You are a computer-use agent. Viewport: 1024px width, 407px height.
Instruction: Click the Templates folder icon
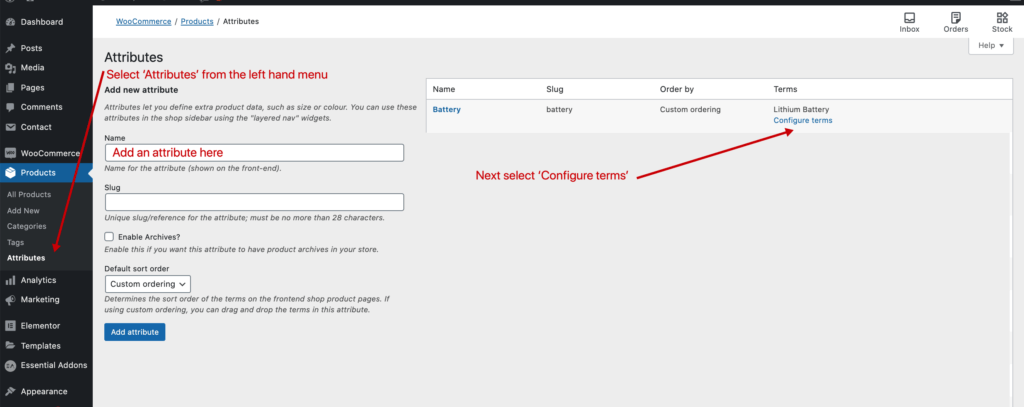click(10, 346)
